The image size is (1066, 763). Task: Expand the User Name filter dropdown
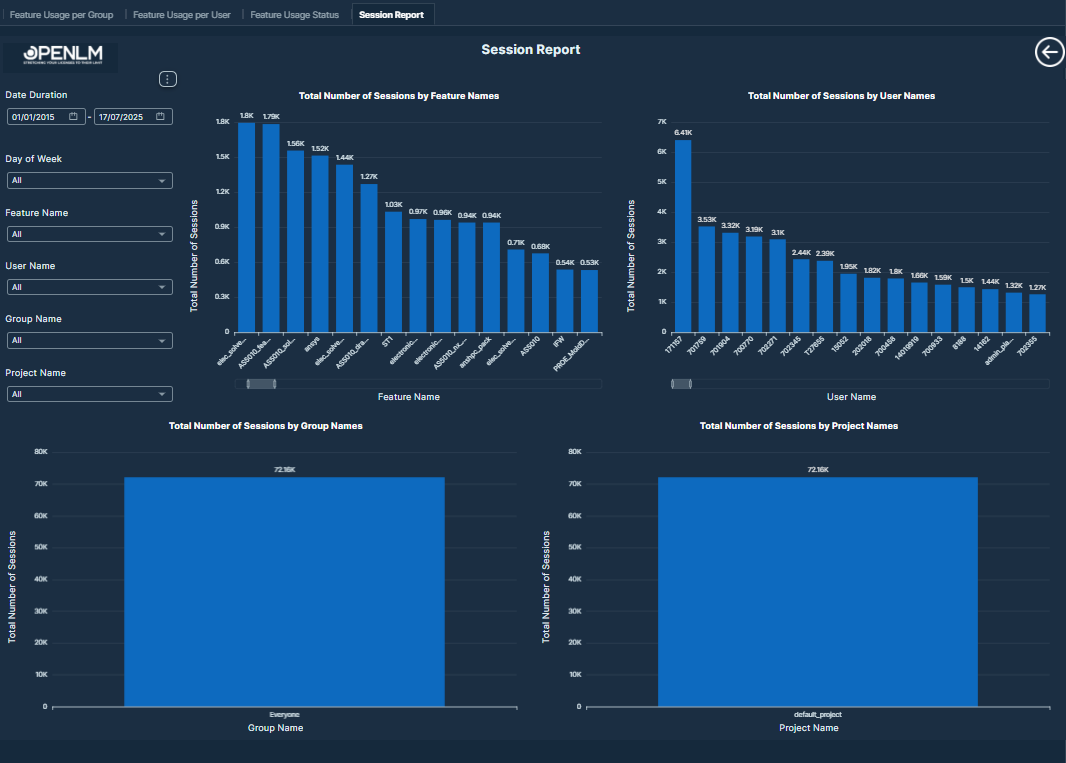point(89,287)
